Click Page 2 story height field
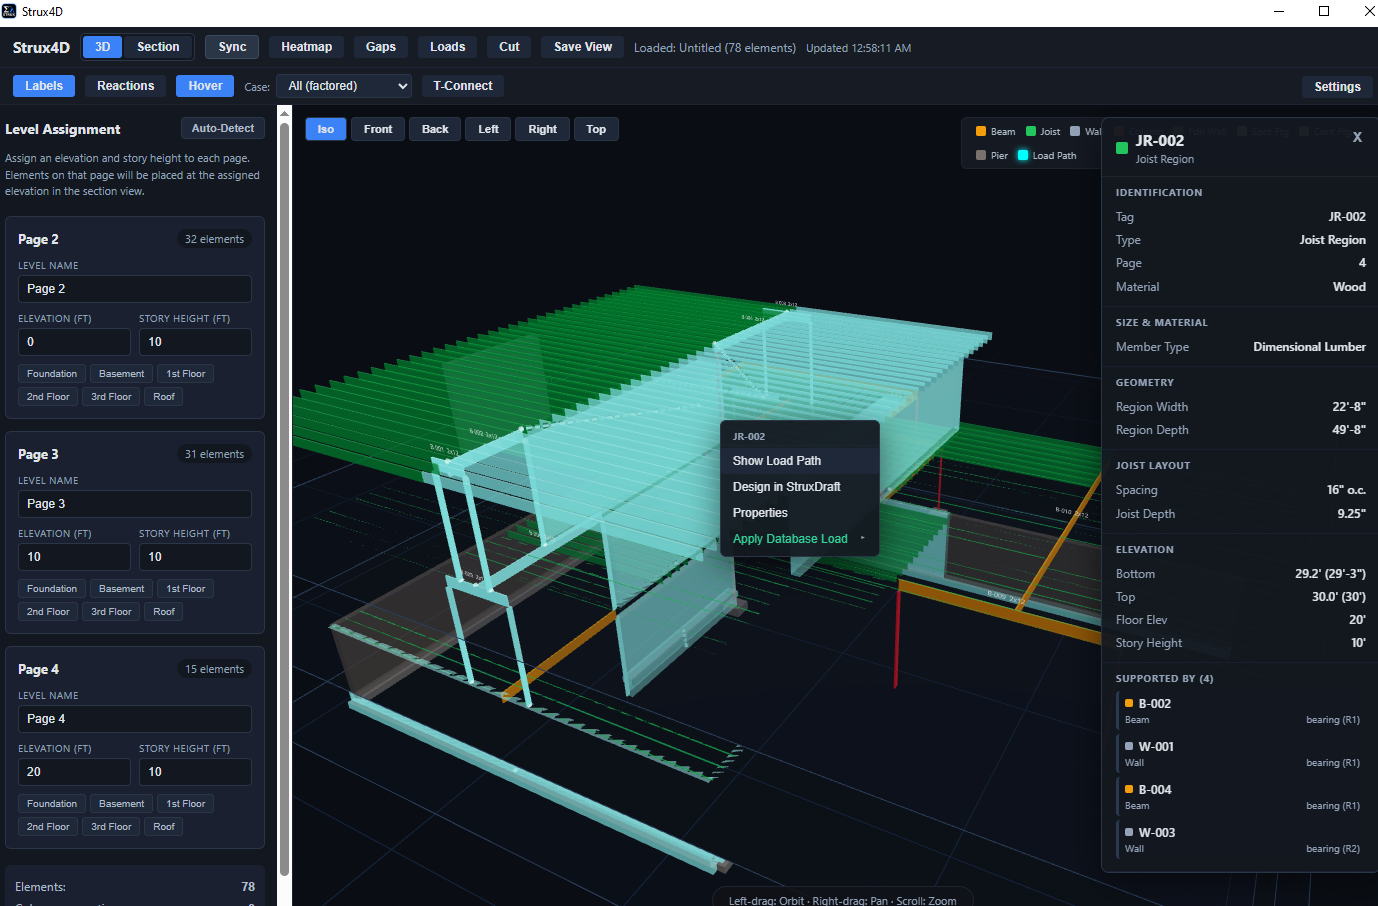Image resolution: width=1378 pixels, height=906 pixels. [195, 342]
